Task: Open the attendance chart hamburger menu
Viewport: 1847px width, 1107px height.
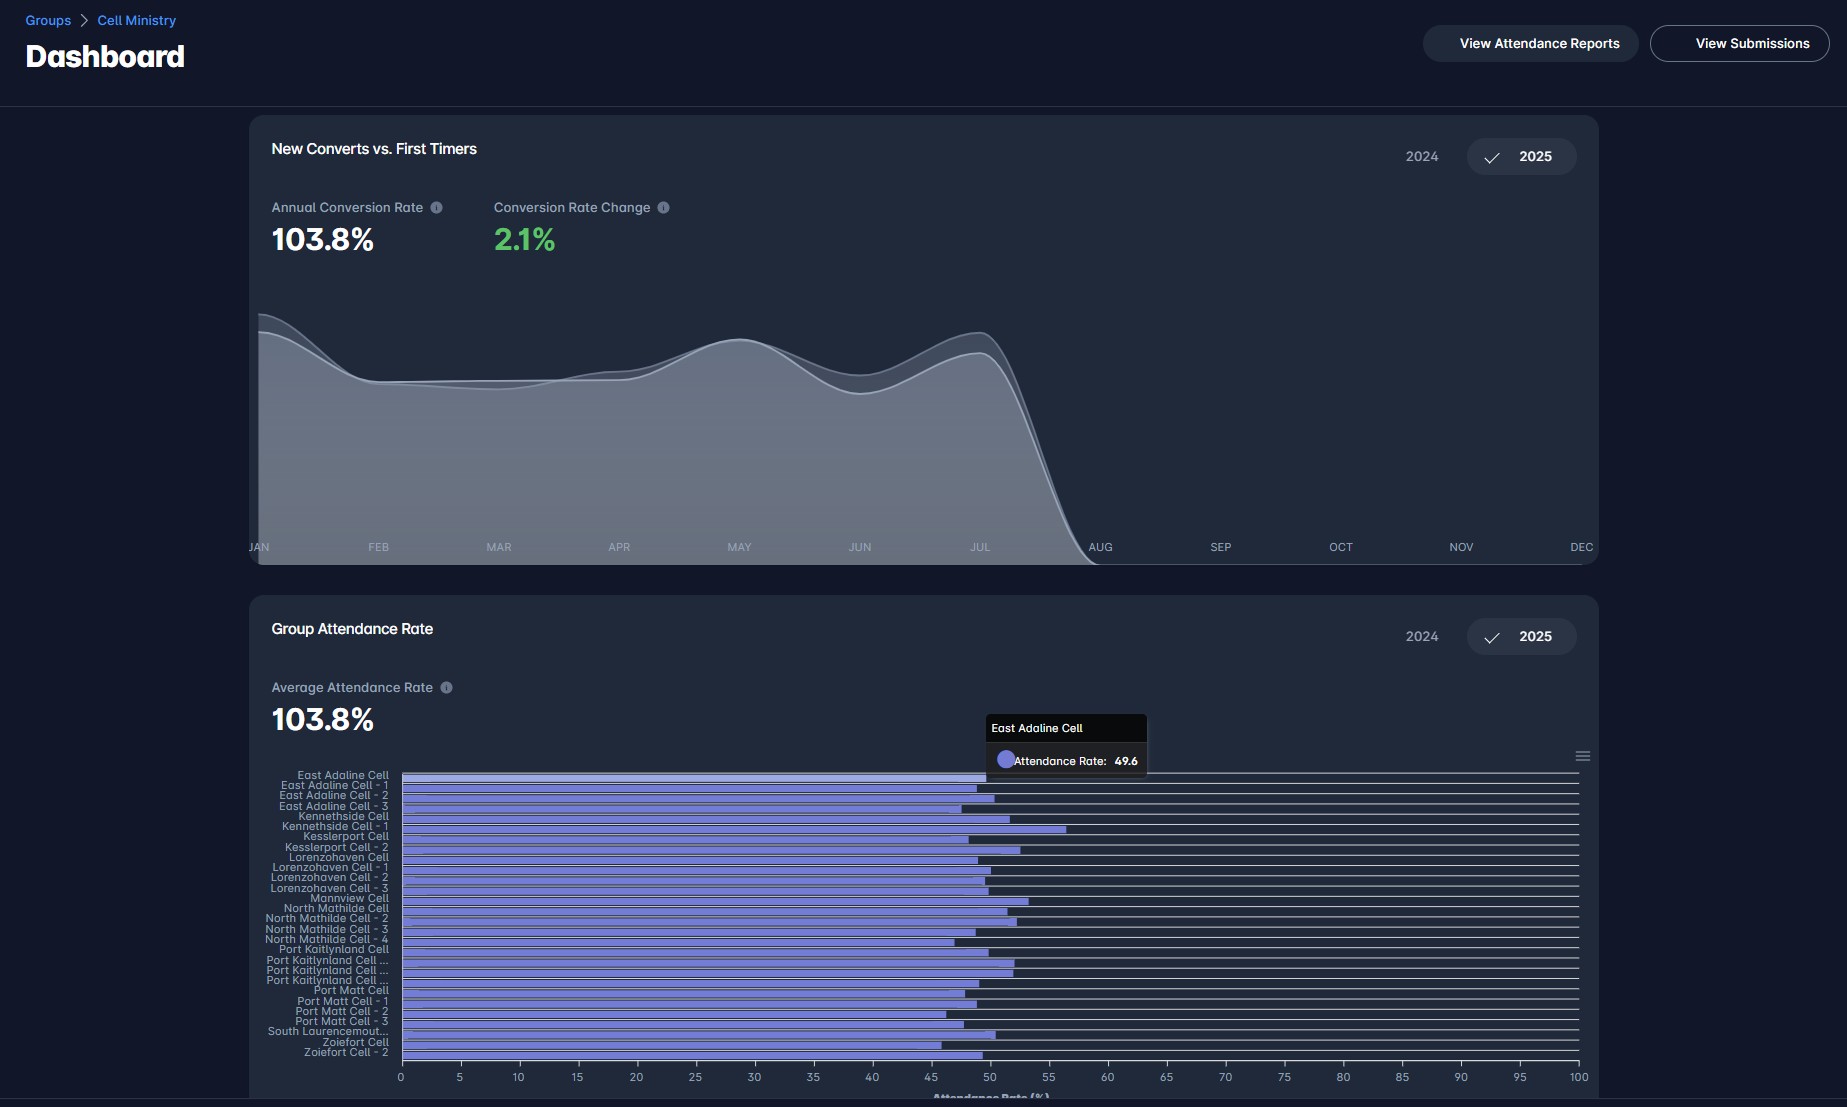Action: [1582, 756]
